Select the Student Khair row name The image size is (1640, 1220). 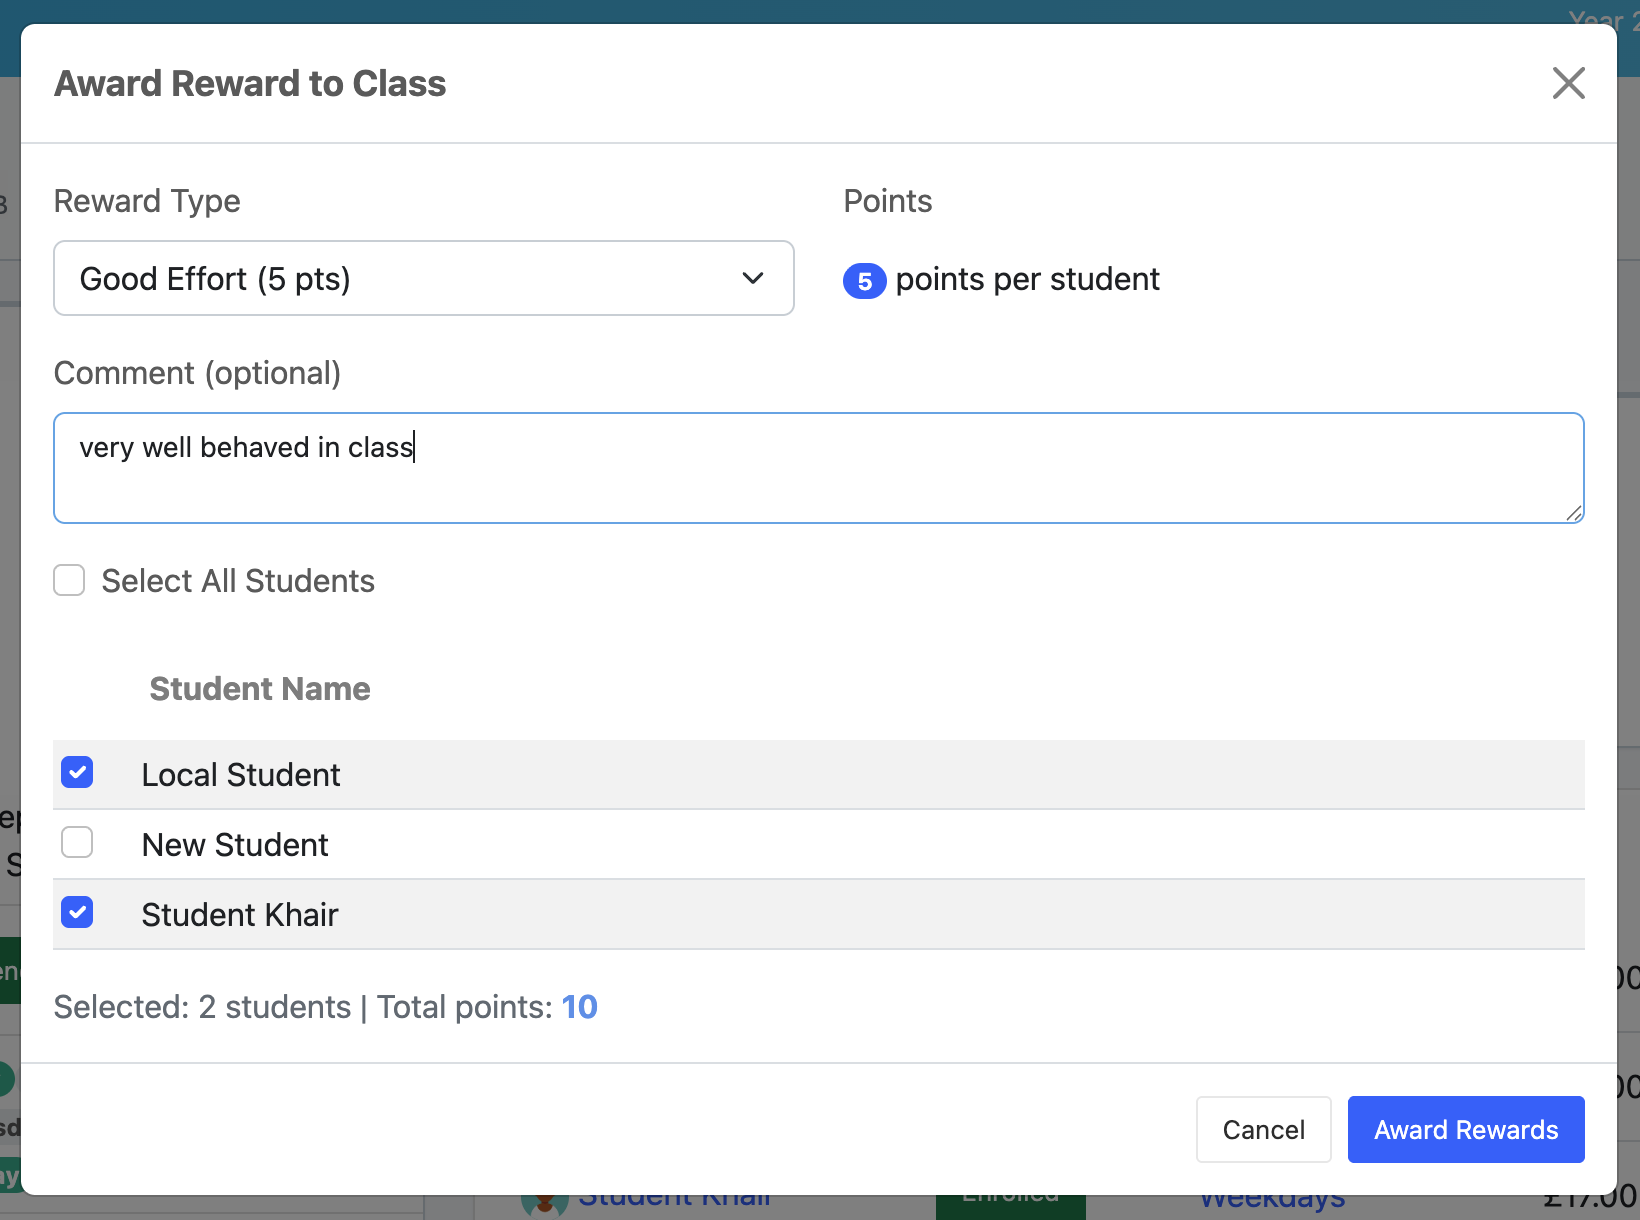[240, 915]
